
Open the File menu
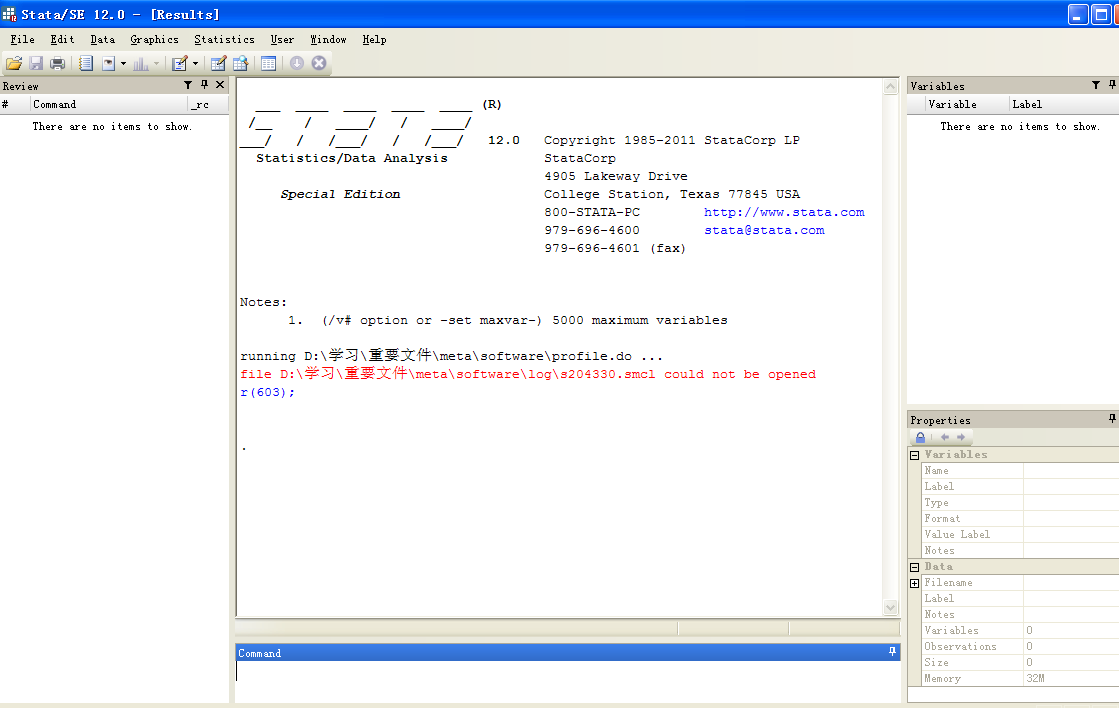tap(22, 39)
